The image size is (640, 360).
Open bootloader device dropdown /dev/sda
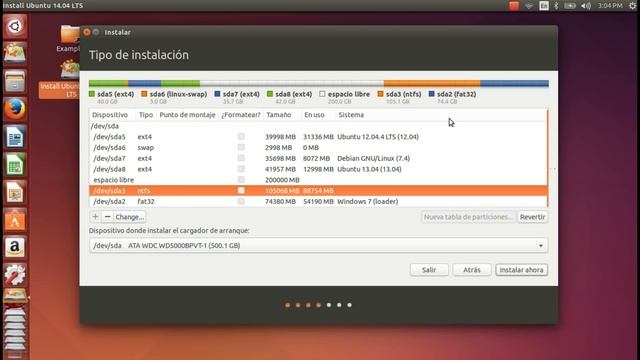[x=318, y=245]
